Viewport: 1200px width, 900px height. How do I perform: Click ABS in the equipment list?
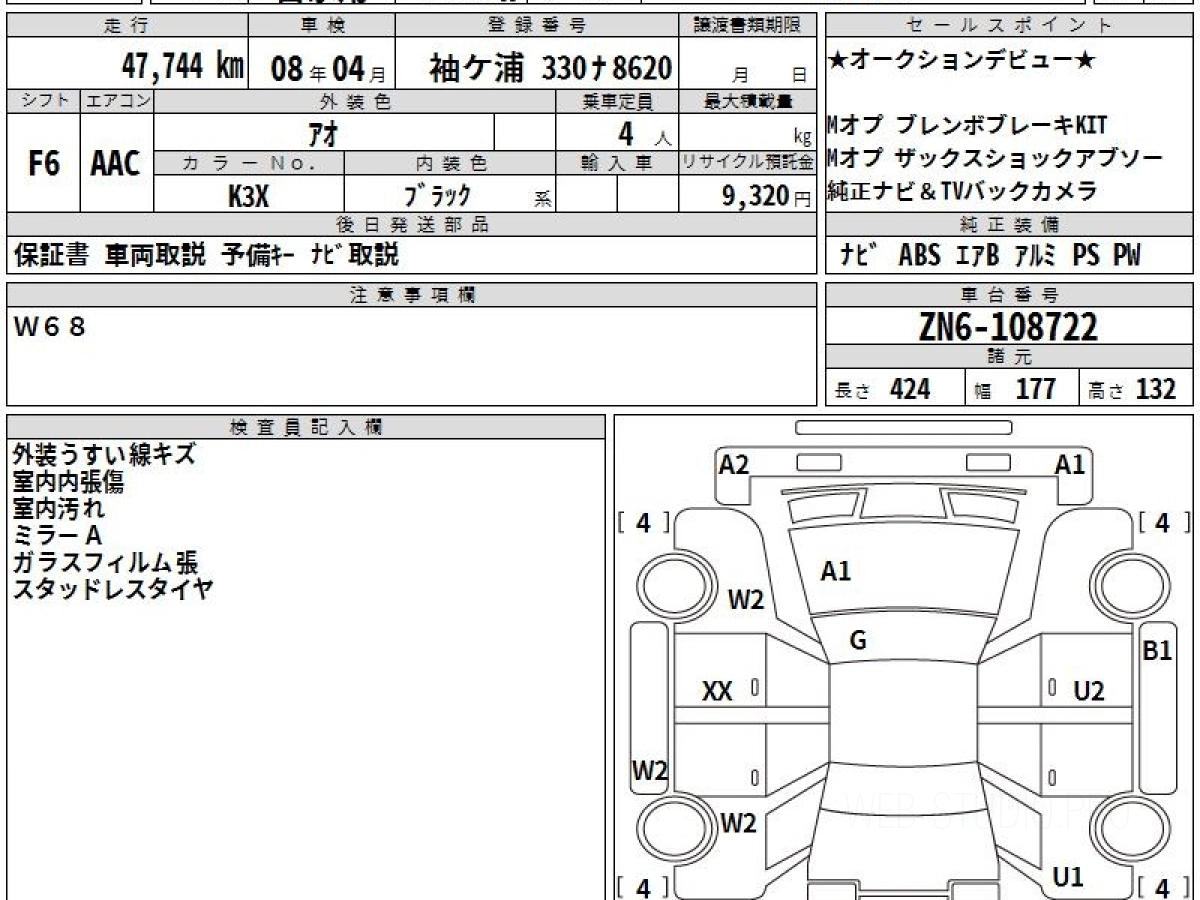[920, 256]
